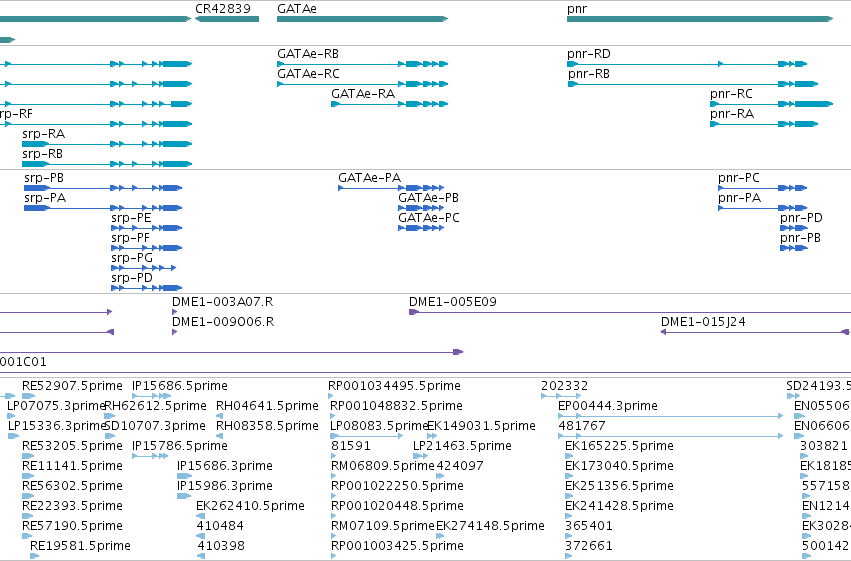This screenshot has height=561, width=851.
Task: Select the RP001003425.5prime EST label
Action: pos(397,547)
